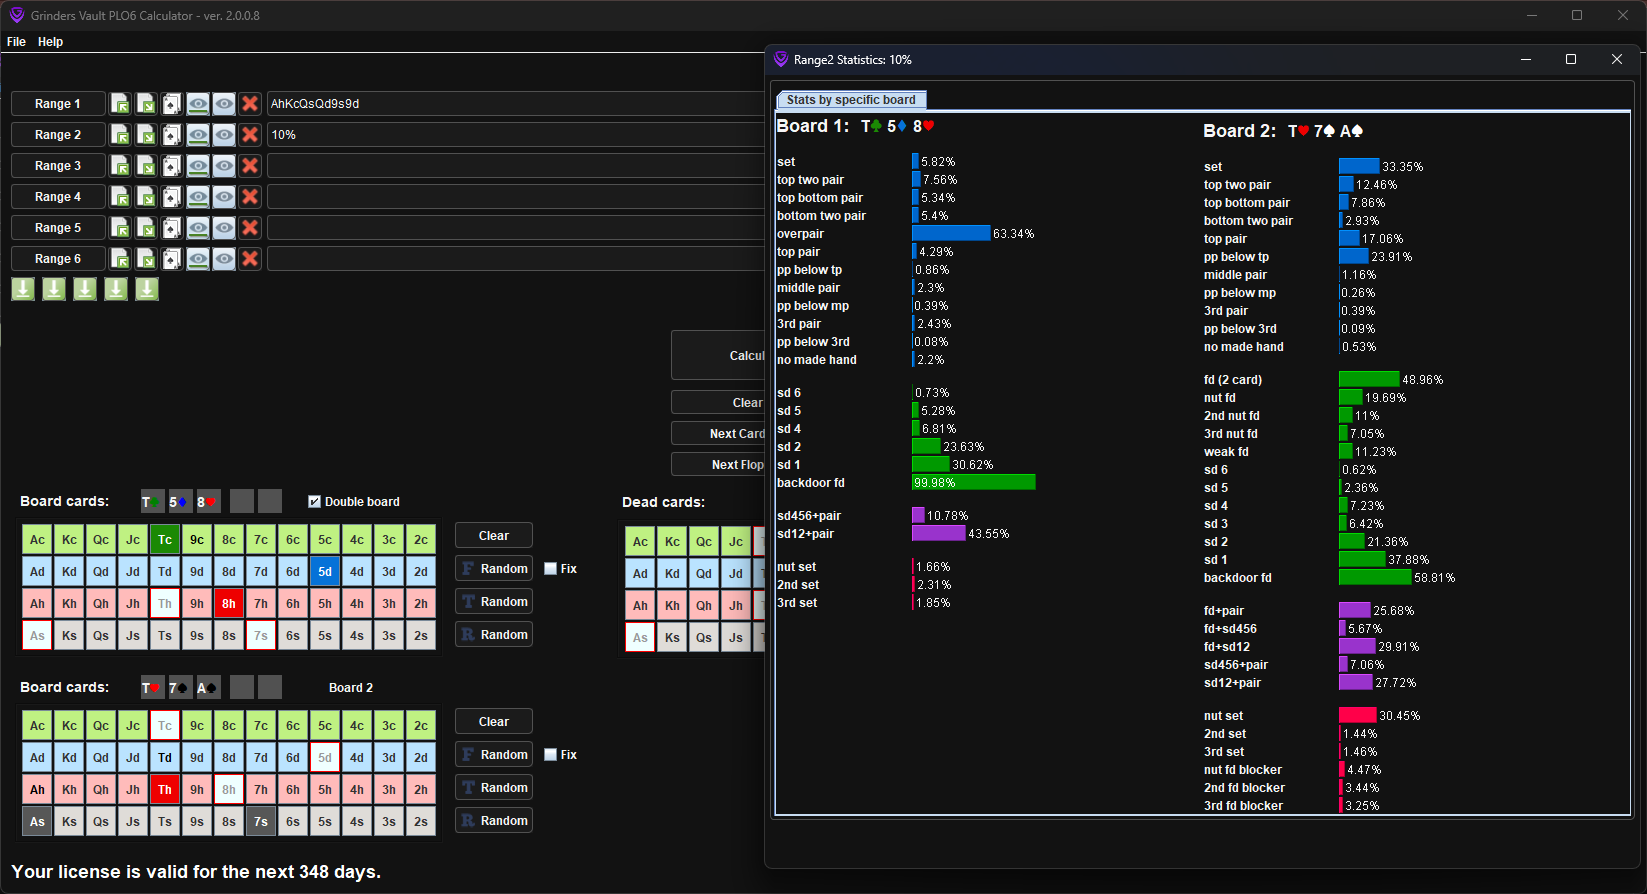This screenshot has width=1647, height=894.
Task: Click the green-underlined eye icon for Range 1
Action: pyautogui.click(x=198, y=104)
